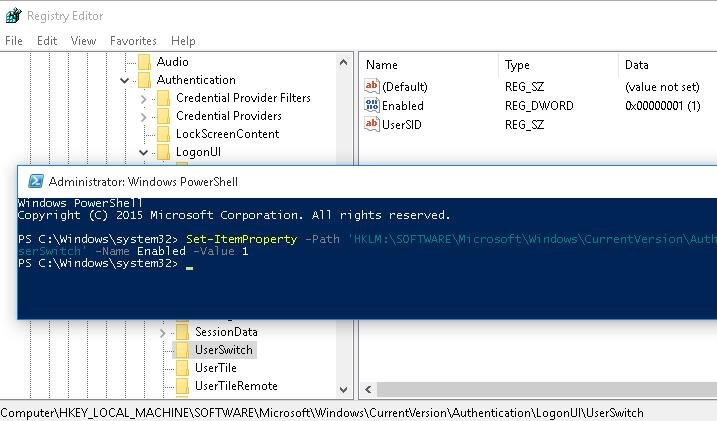This screenshot has width=717, height=421.
Task: Select the UserTile key label
Action: point(216,368)
